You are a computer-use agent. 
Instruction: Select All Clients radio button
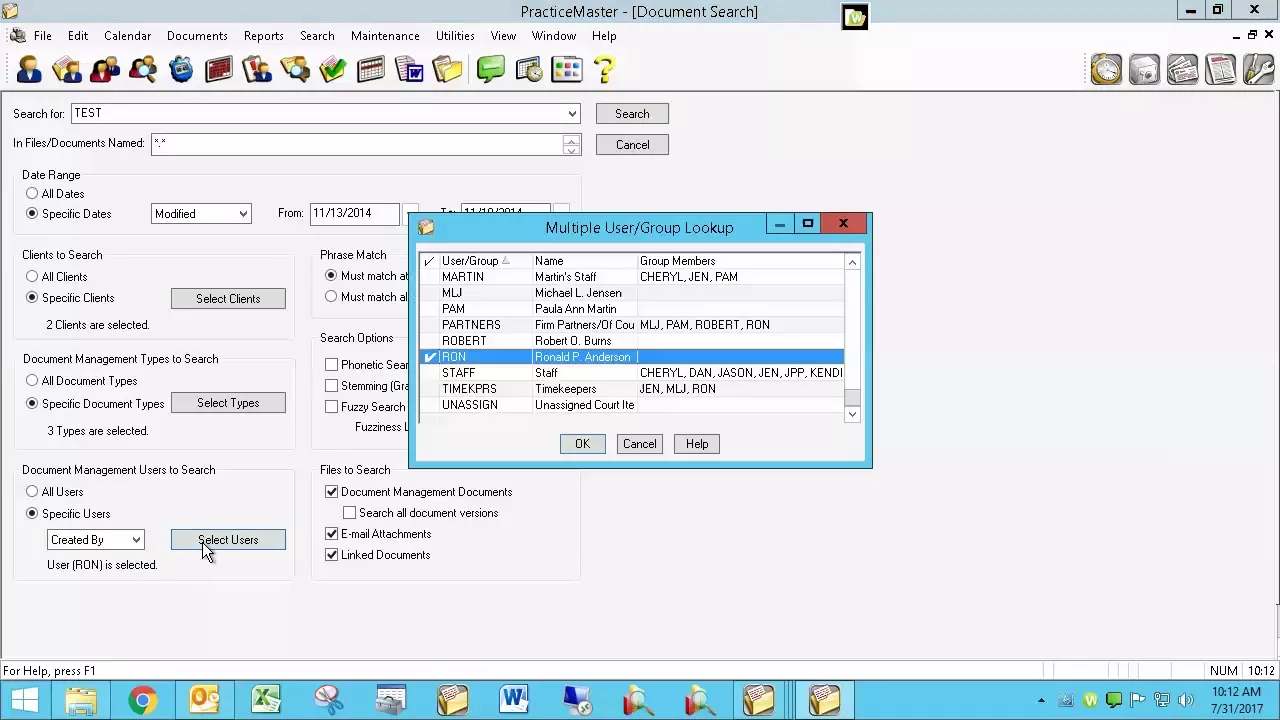pyautogui.click(x=33, y=277)
